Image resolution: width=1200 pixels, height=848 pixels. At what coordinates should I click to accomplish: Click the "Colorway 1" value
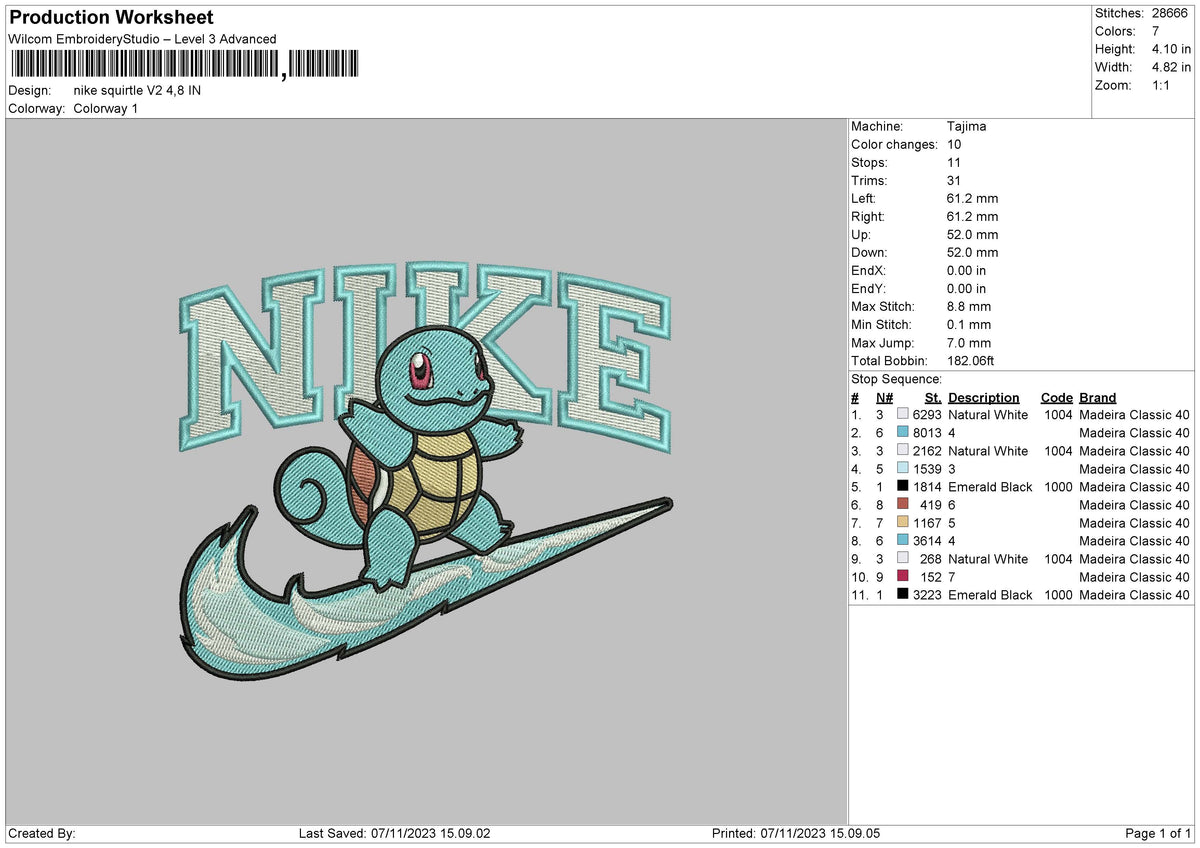[x=106, y=108]
